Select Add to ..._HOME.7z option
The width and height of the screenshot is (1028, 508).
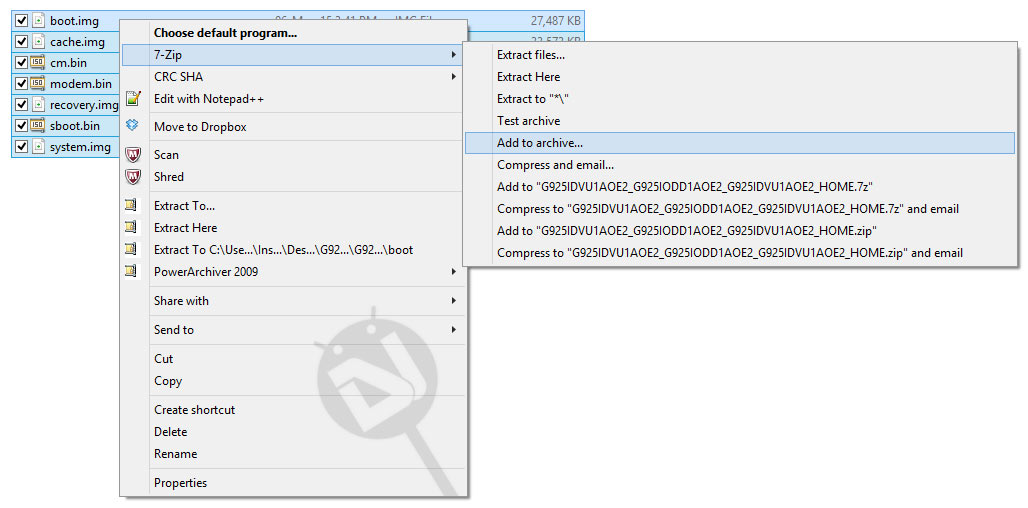pyautogui.click(x=684, y=187)
